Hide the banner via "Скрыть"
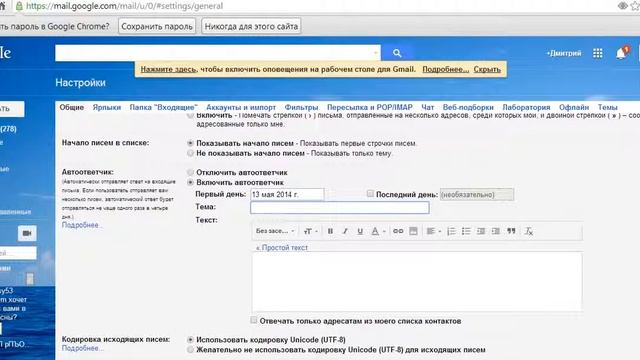The width and height of the screenshot is (640, 360). pyautogui.click(x=487, y=69)
